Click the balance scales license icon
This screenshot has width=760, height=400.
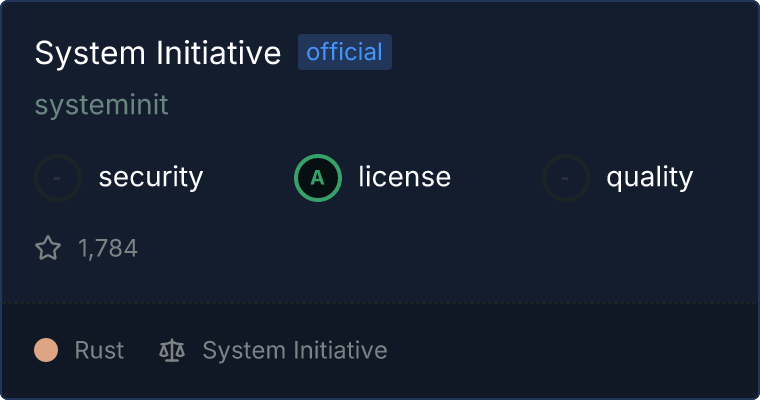pyautogui.click(x=172, y=350)
